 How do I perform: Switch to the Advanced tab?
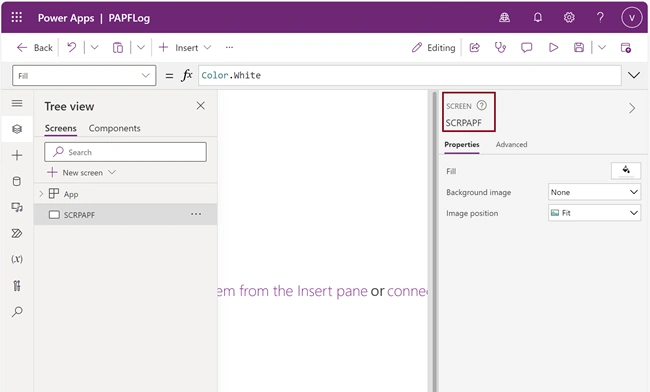(512, 145)
